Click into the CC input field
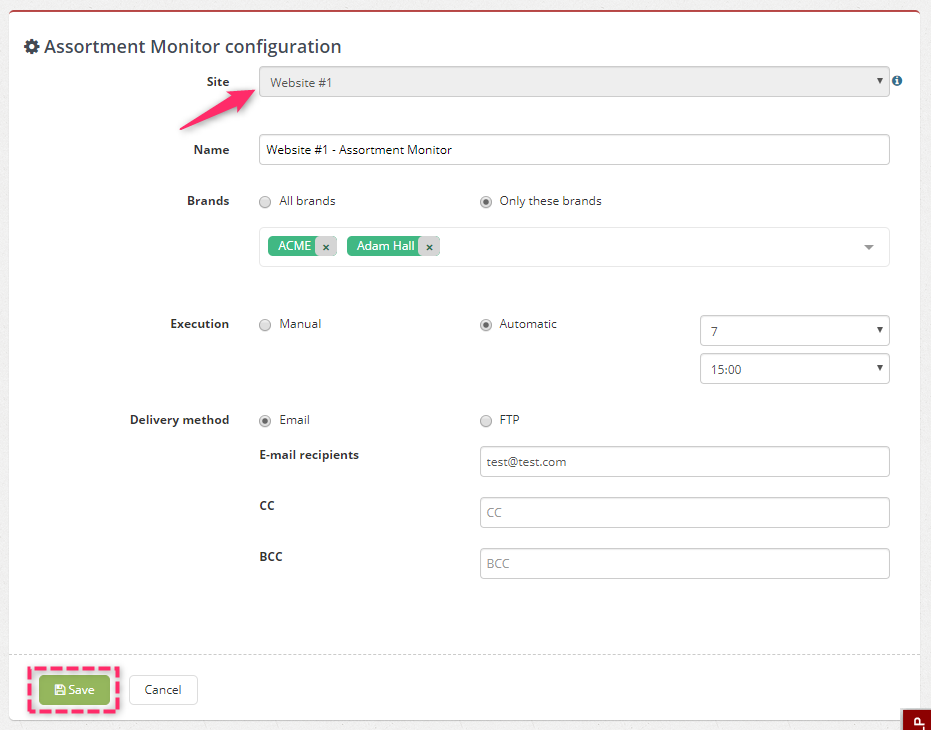Screen dimensions: 931x730 click(x=685, y=513)
